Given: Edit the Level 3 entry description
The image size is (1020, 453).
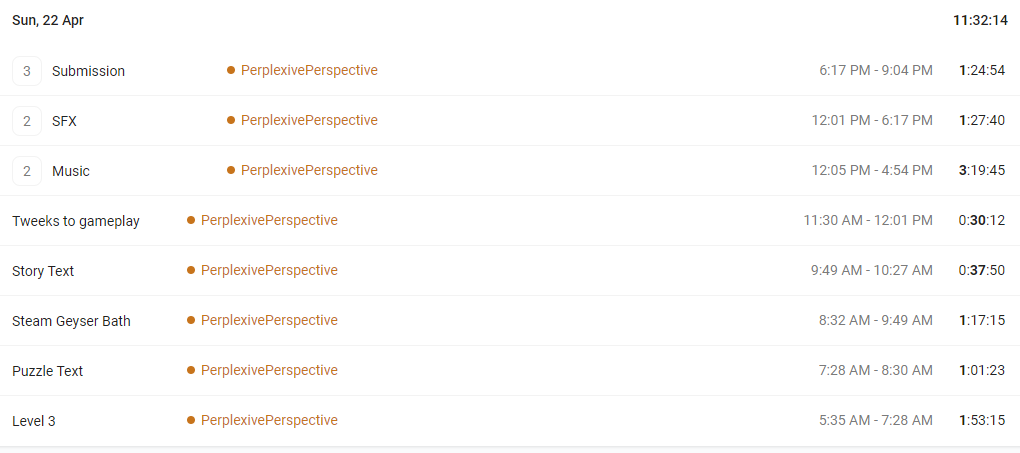Looking at the screenshot, I should (x=34, y=421).
